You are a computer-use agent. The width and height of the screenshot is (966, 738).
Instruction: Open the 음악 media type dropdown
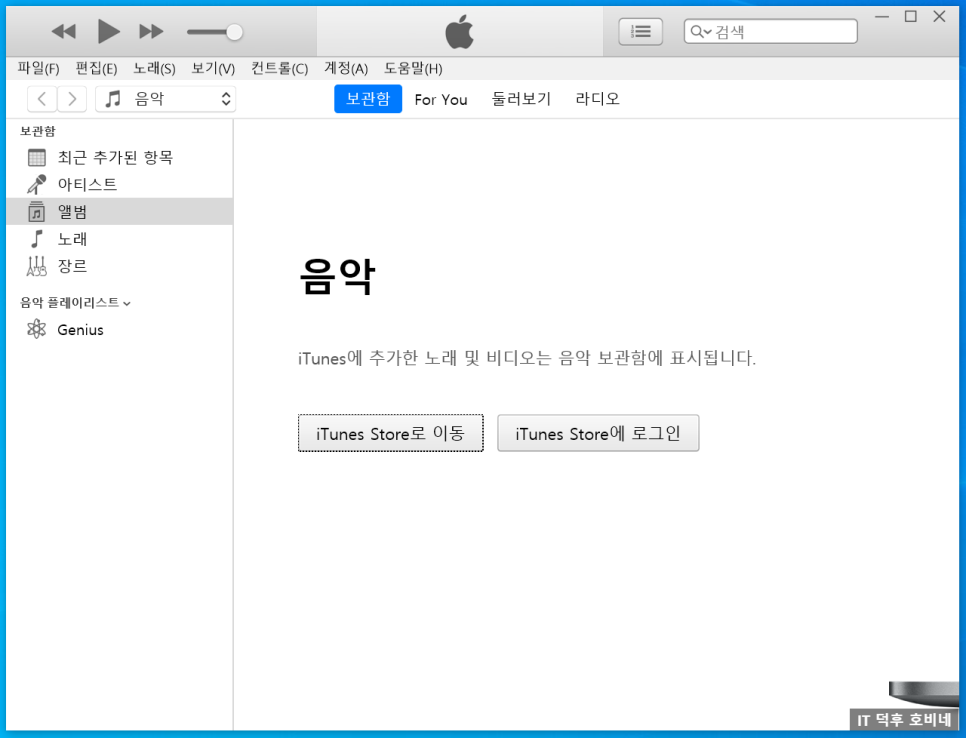(x=166, y=99)
